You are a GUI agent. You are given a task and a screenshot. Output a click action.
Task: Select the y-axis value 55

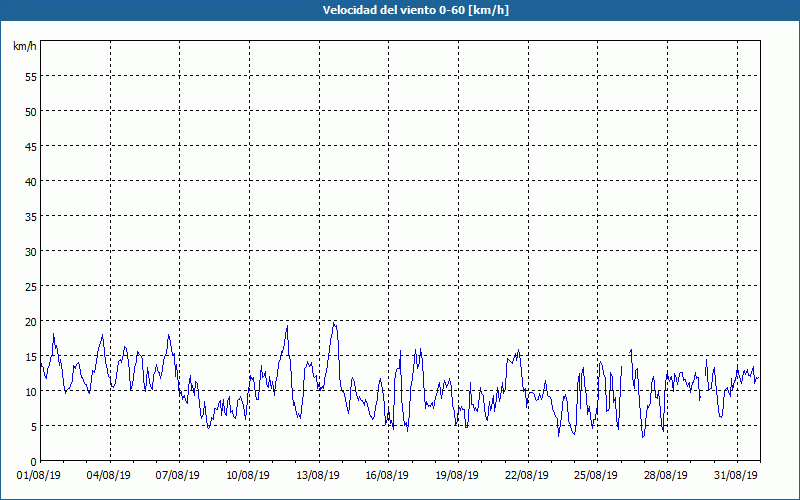[31, 77]
